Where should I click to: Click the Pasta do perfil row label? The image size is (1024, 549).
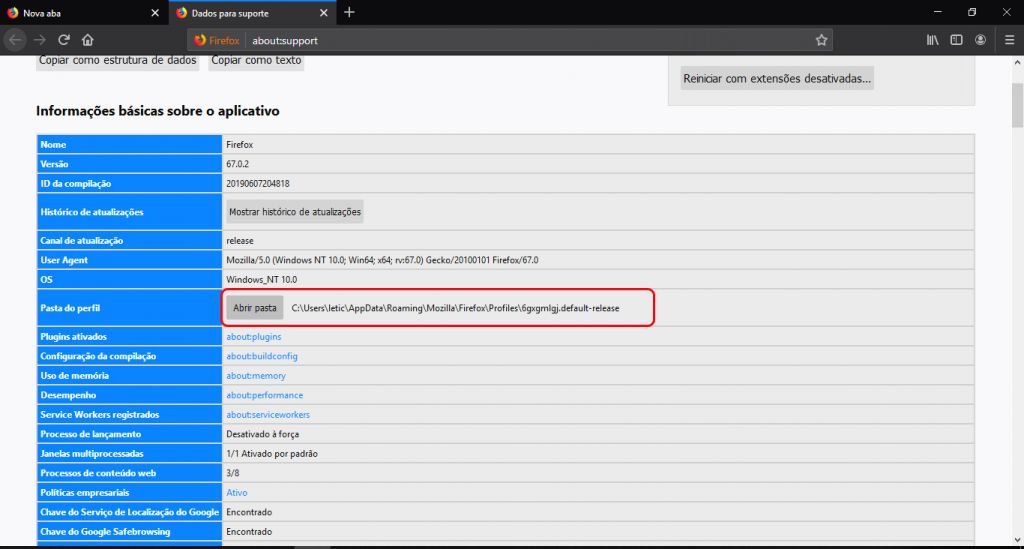[x=70, y=308]
